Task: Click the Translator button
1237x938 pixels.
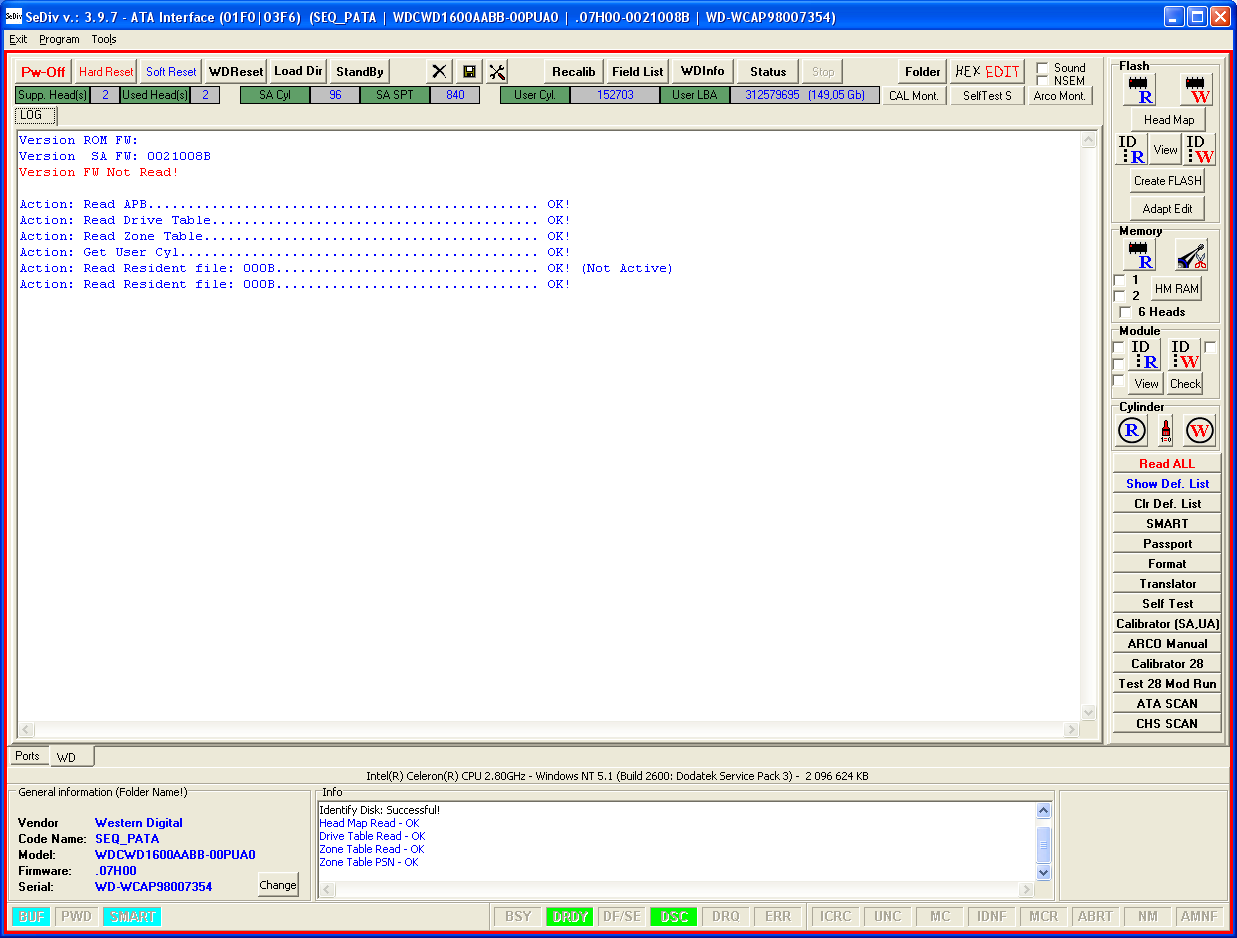Action: 1167,584
